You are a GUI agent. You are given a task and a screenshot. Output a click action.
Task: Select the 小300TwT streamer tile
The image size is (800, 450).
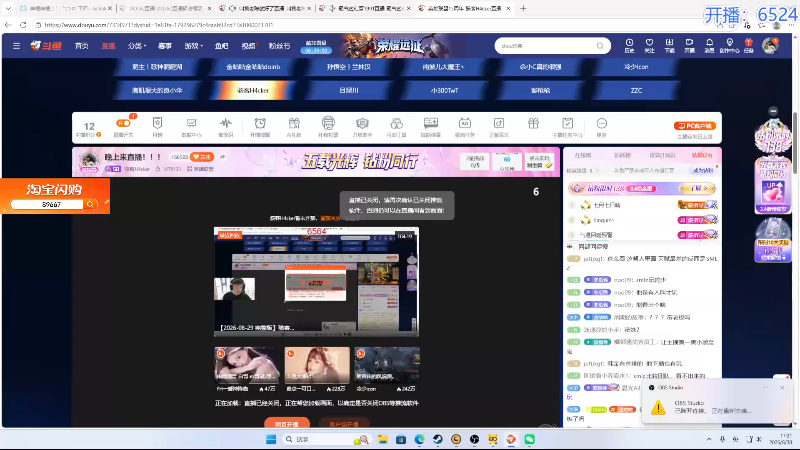pos(444,90)
